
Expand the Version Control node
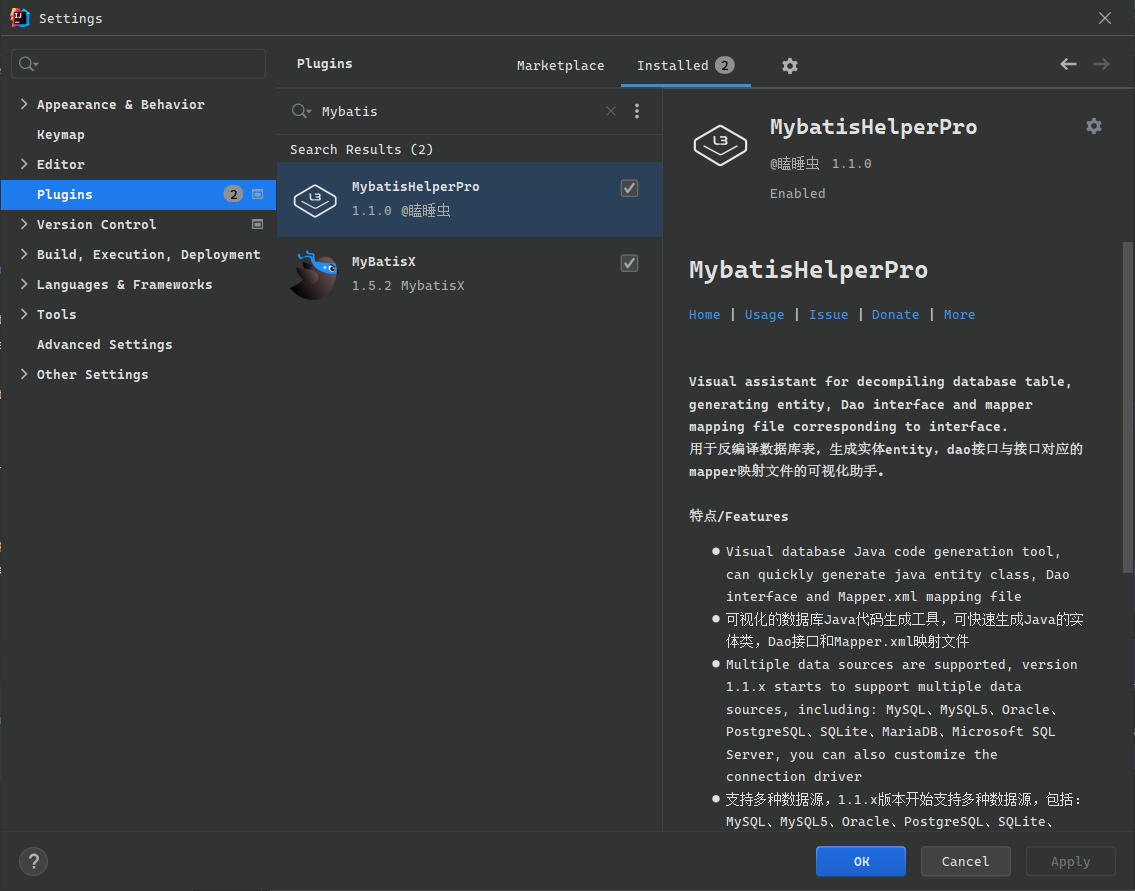point(24,224)
